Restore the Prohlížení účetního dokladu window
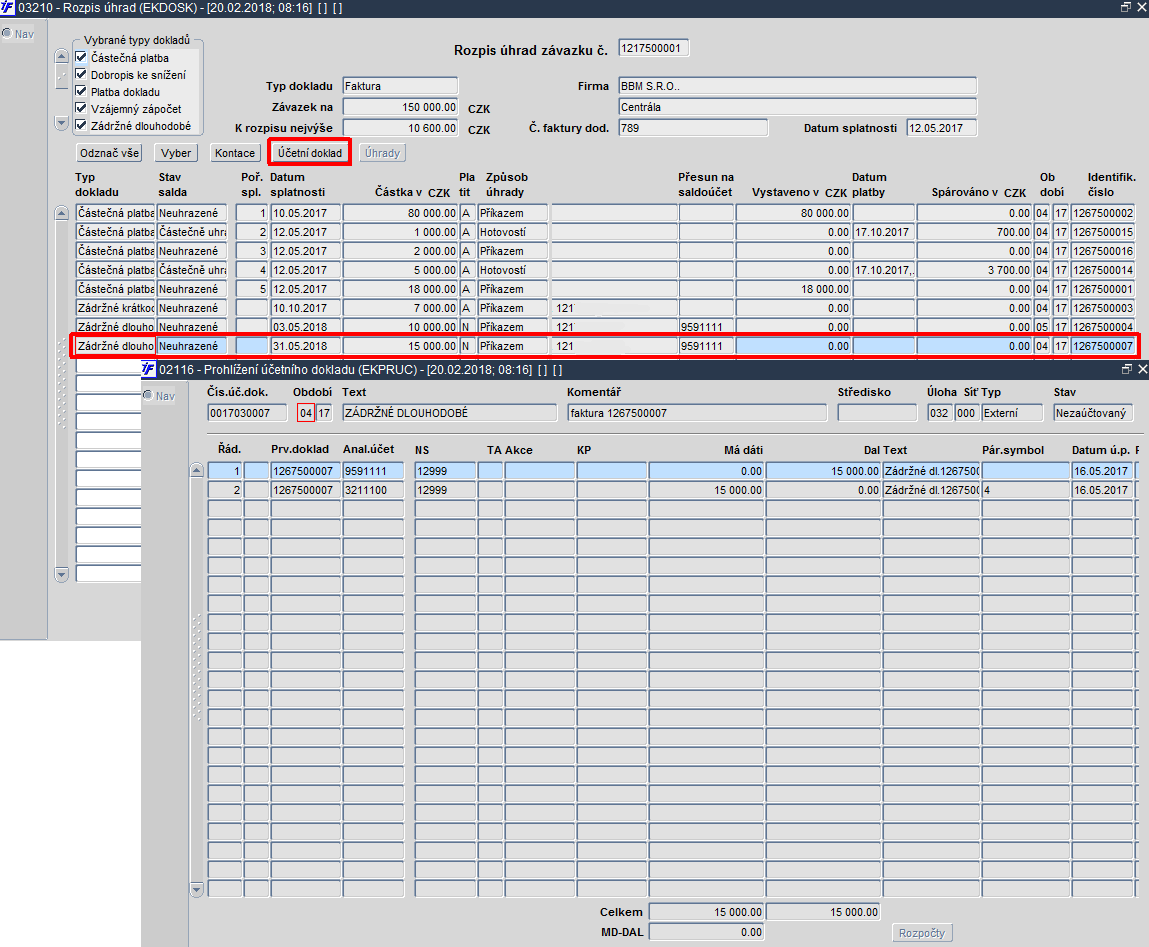This screenshot has height=947, width=1149. coord(1126,369)
